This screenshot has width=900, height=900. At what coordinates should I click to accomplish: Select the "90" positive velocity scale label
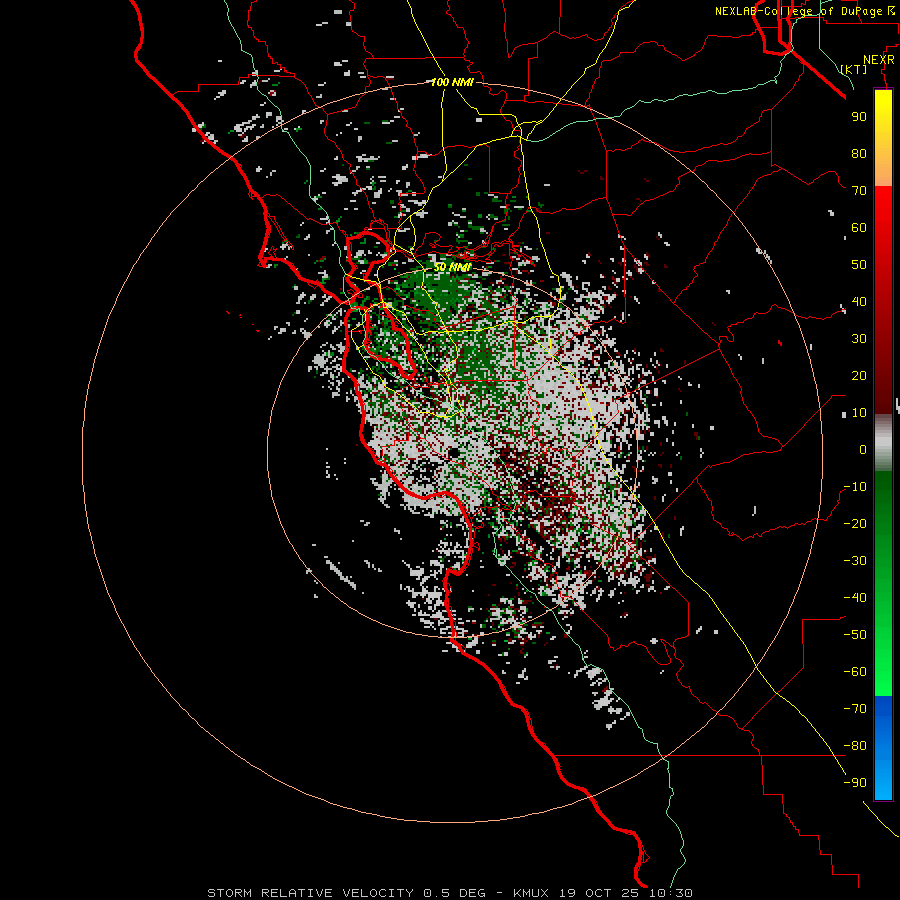pos(859,117)
